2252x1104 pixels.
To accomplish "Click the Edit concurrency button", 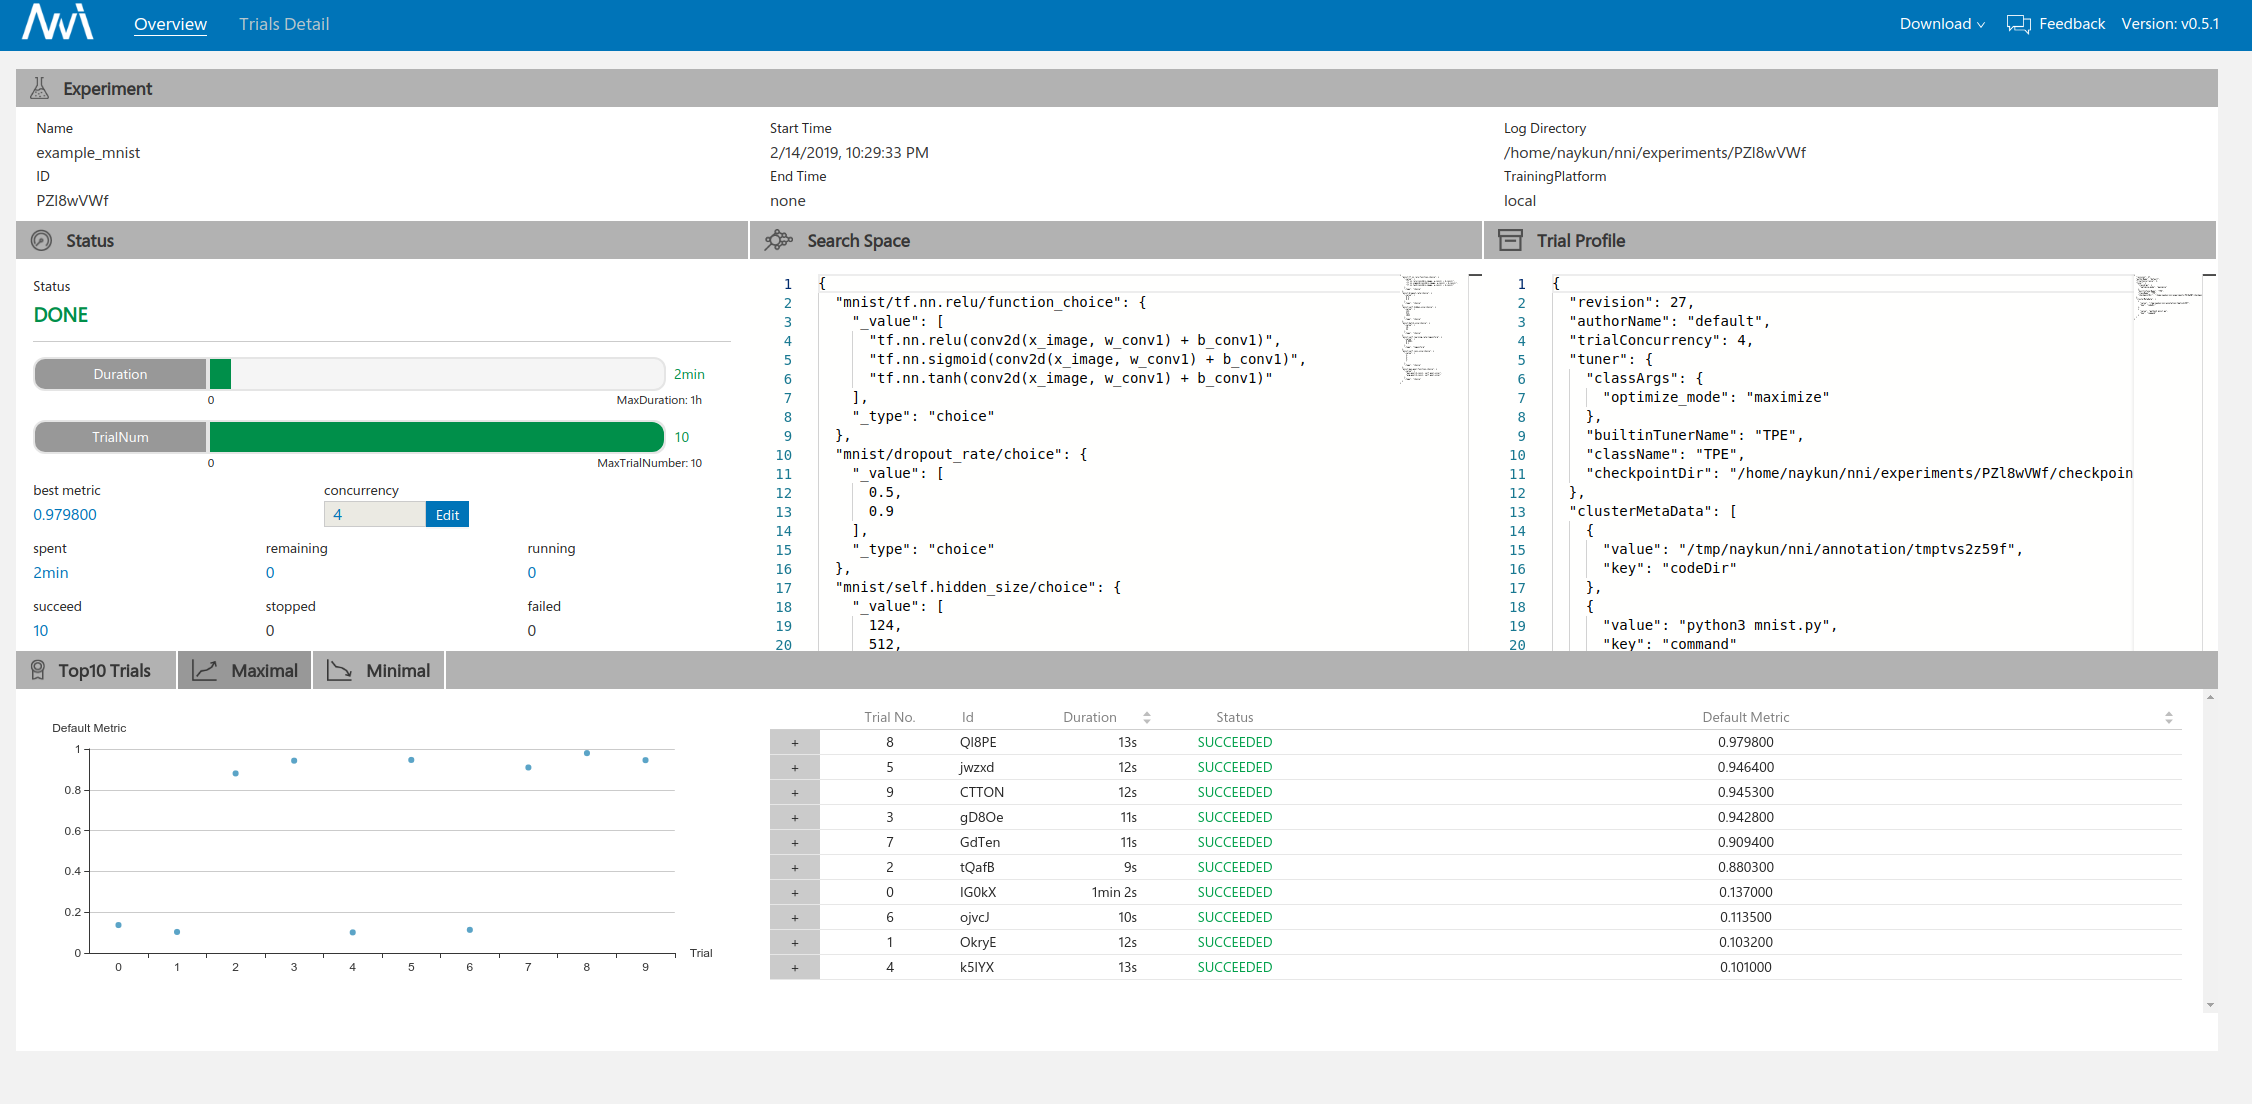I will 447,514.
